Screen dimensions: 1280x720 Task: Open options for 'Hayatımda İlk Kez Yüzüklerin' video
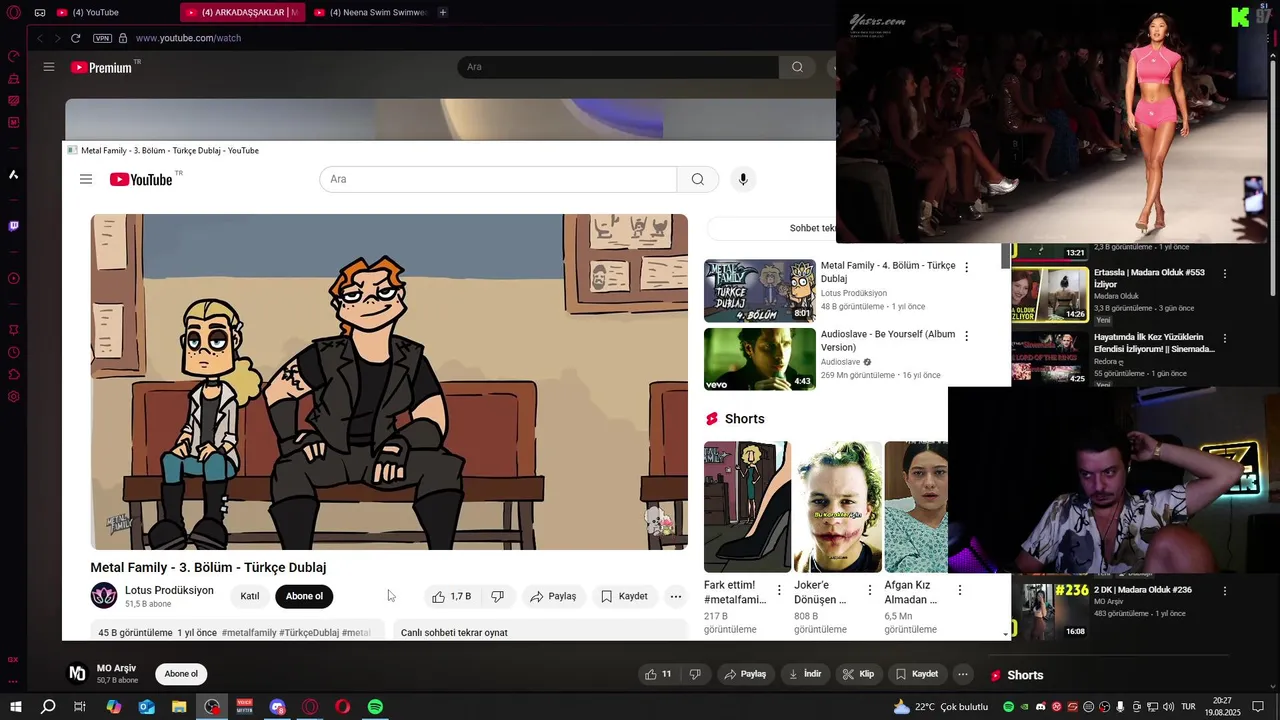(x=1224, y=338)
